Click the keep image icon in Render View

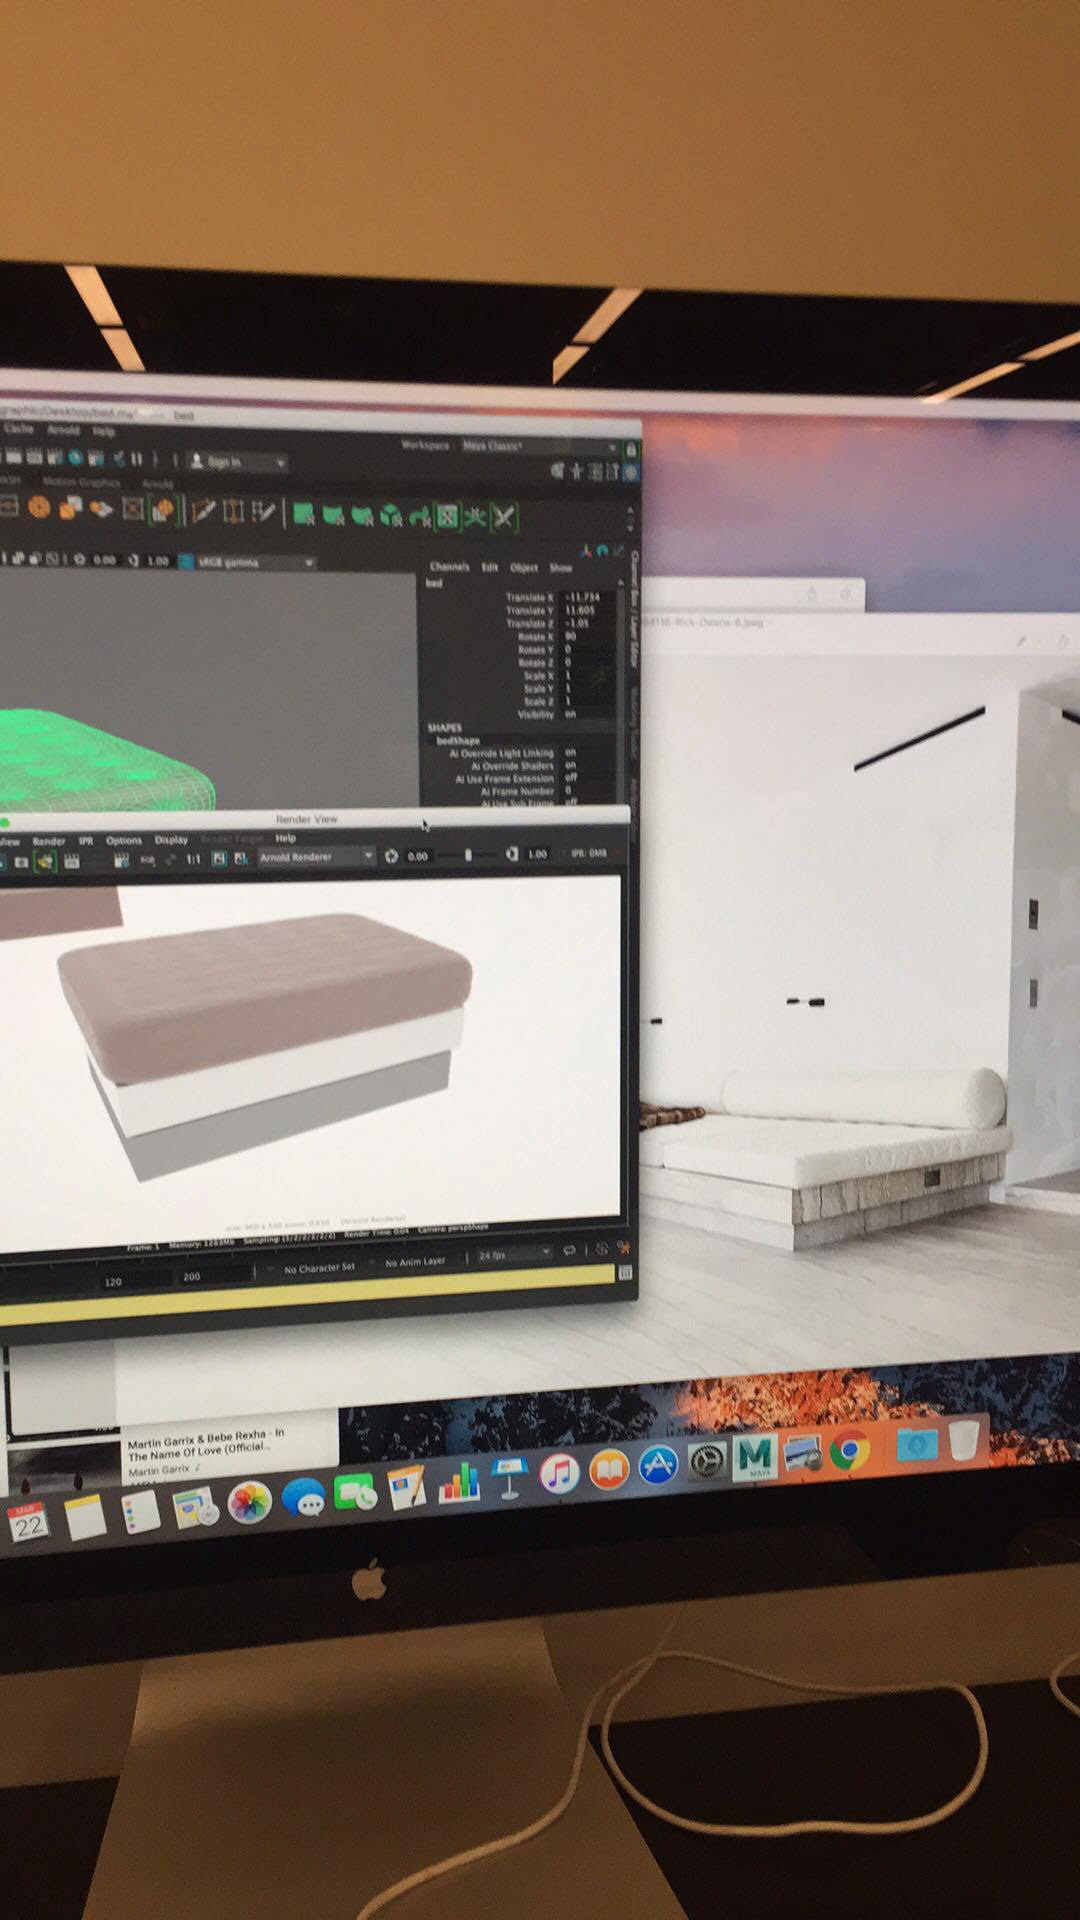coord(218,859)
